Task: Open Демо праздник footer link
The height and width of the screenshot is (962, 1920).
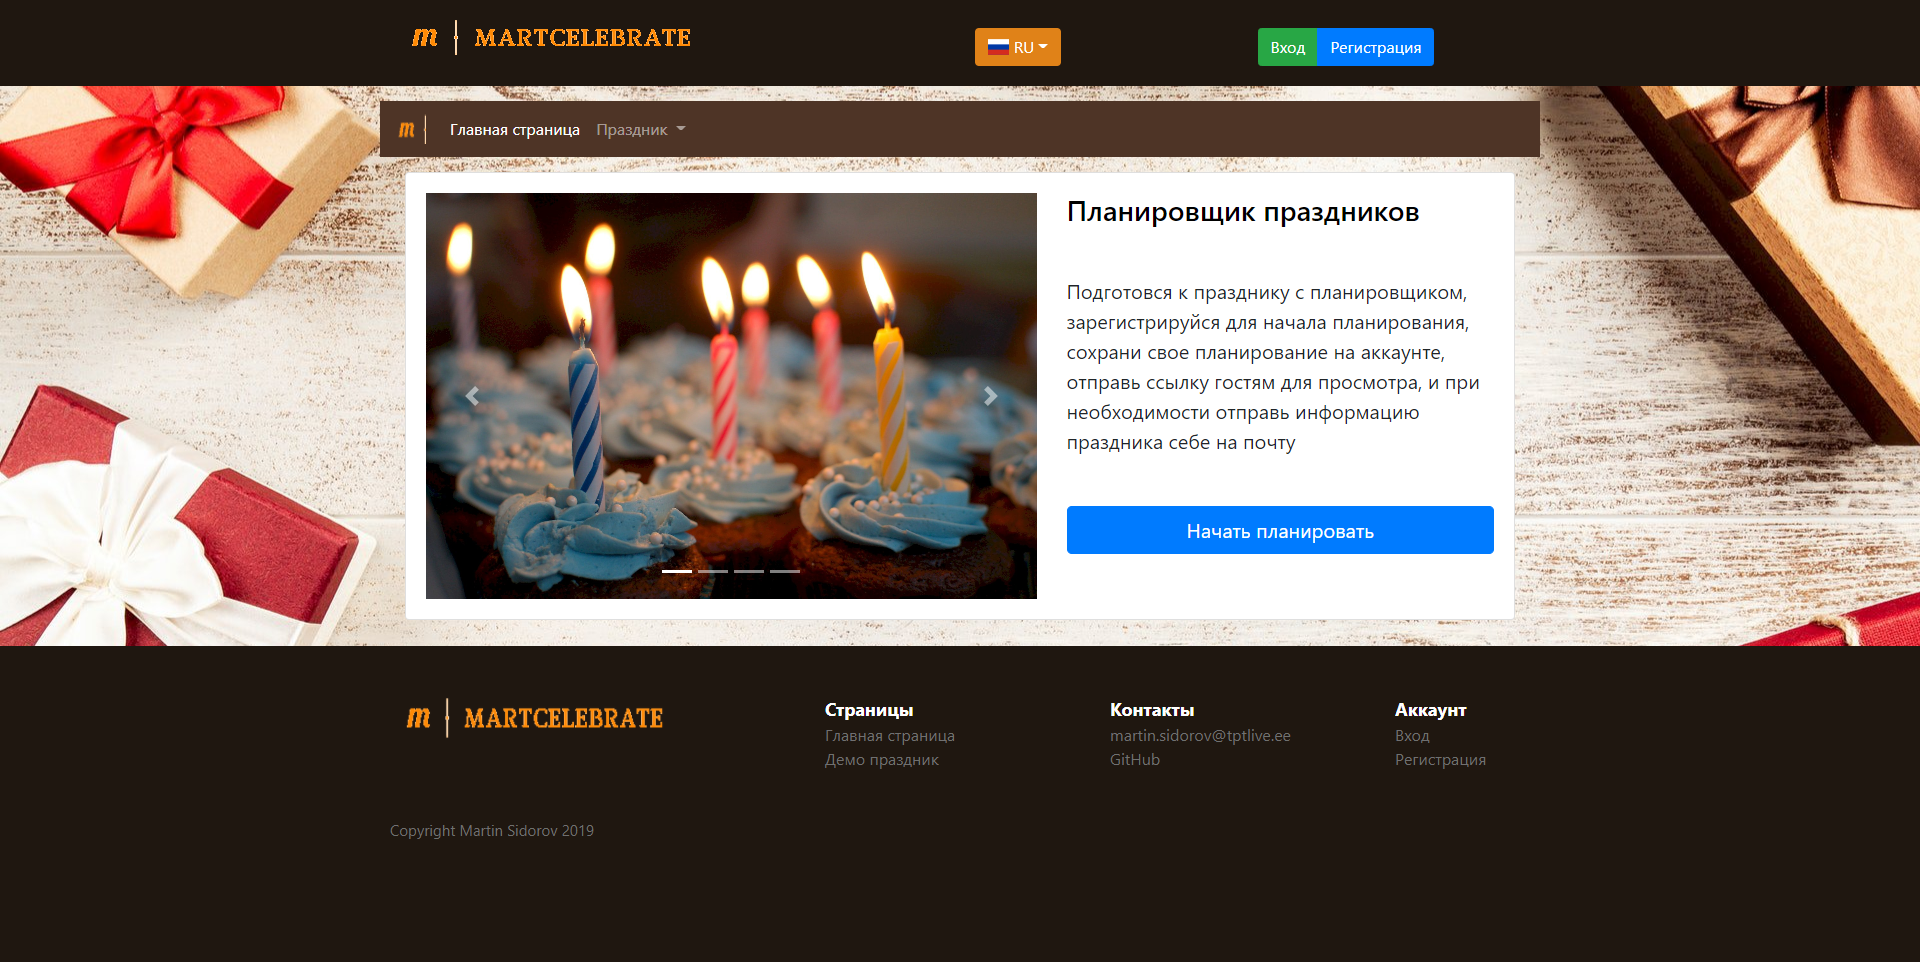Action: (882, 760)
